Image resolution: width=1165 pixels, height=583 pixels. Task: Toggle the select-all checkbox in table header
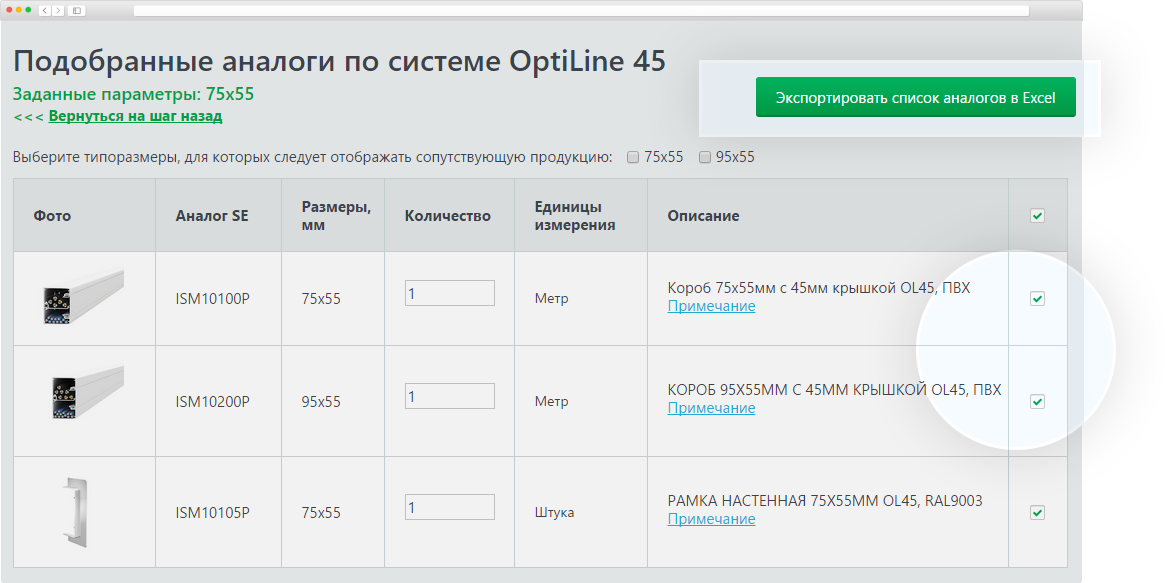pyautogui.click(x=1037, y=215)
